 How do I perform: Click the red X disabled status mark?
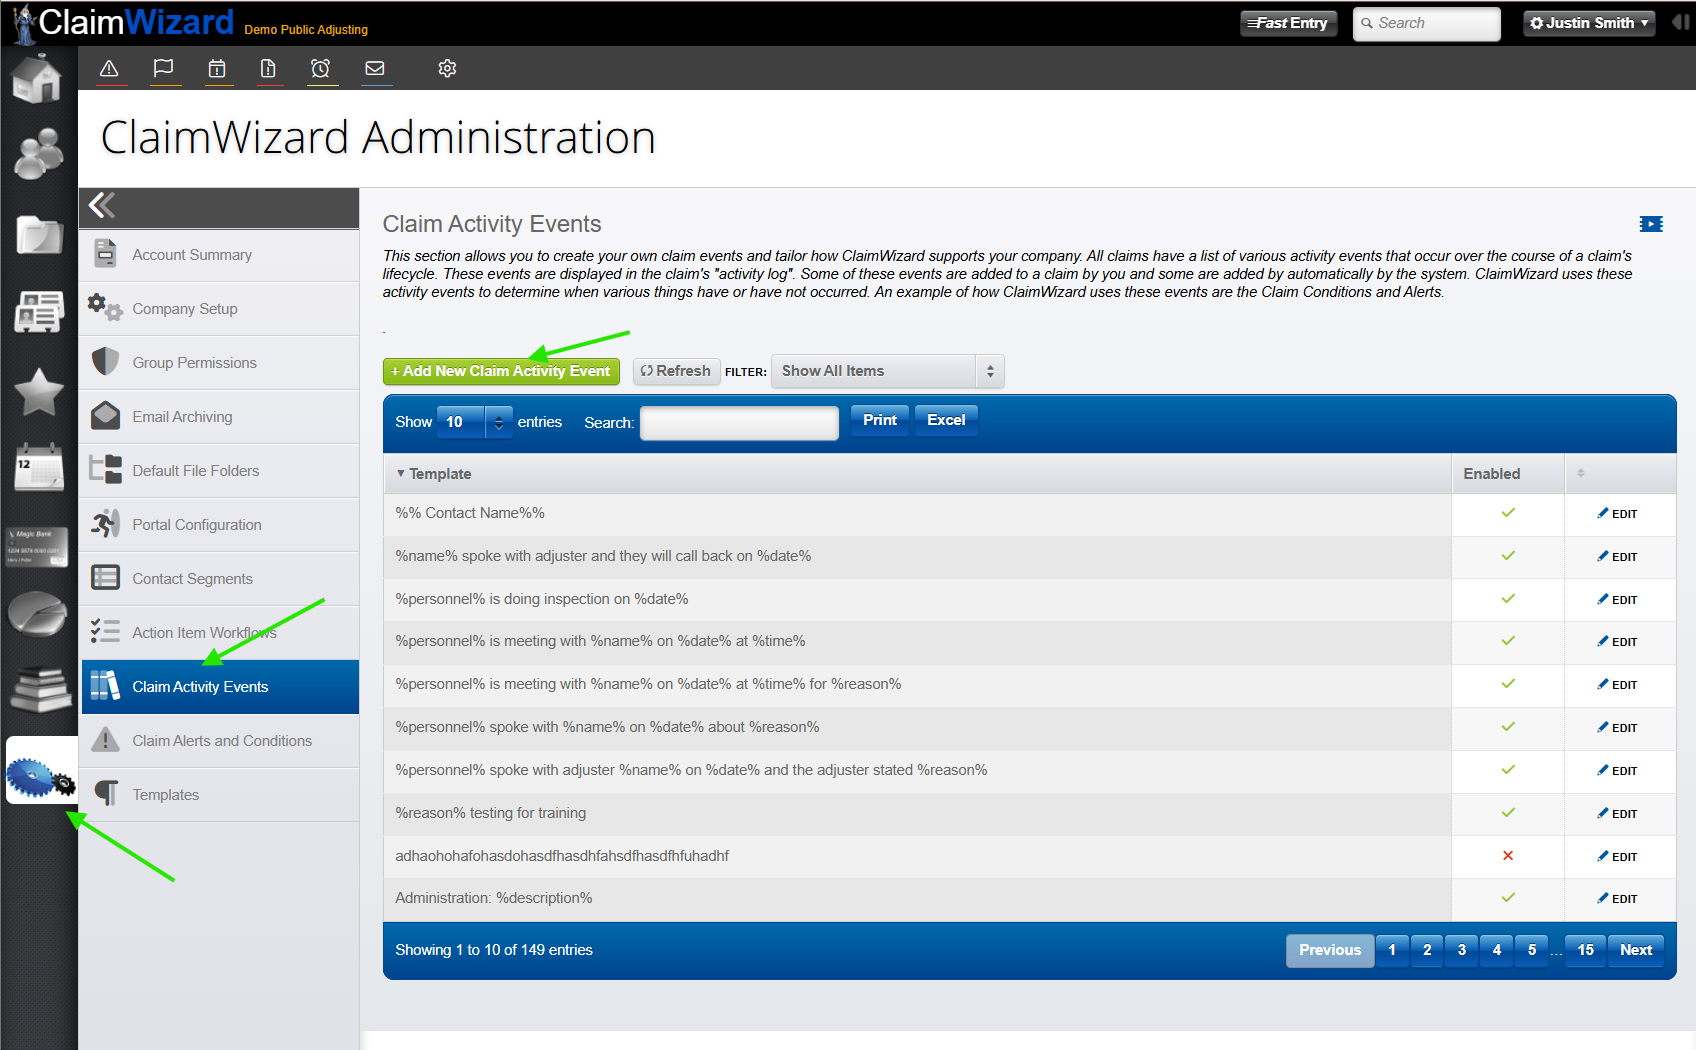(x=1508, y=856)
